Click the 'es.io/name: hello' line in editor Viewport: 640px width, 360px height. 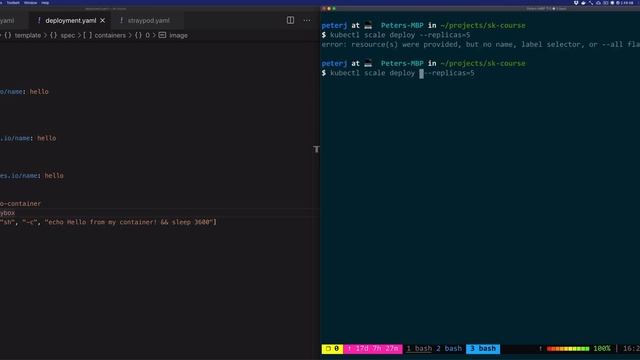(x=32, y=176)
